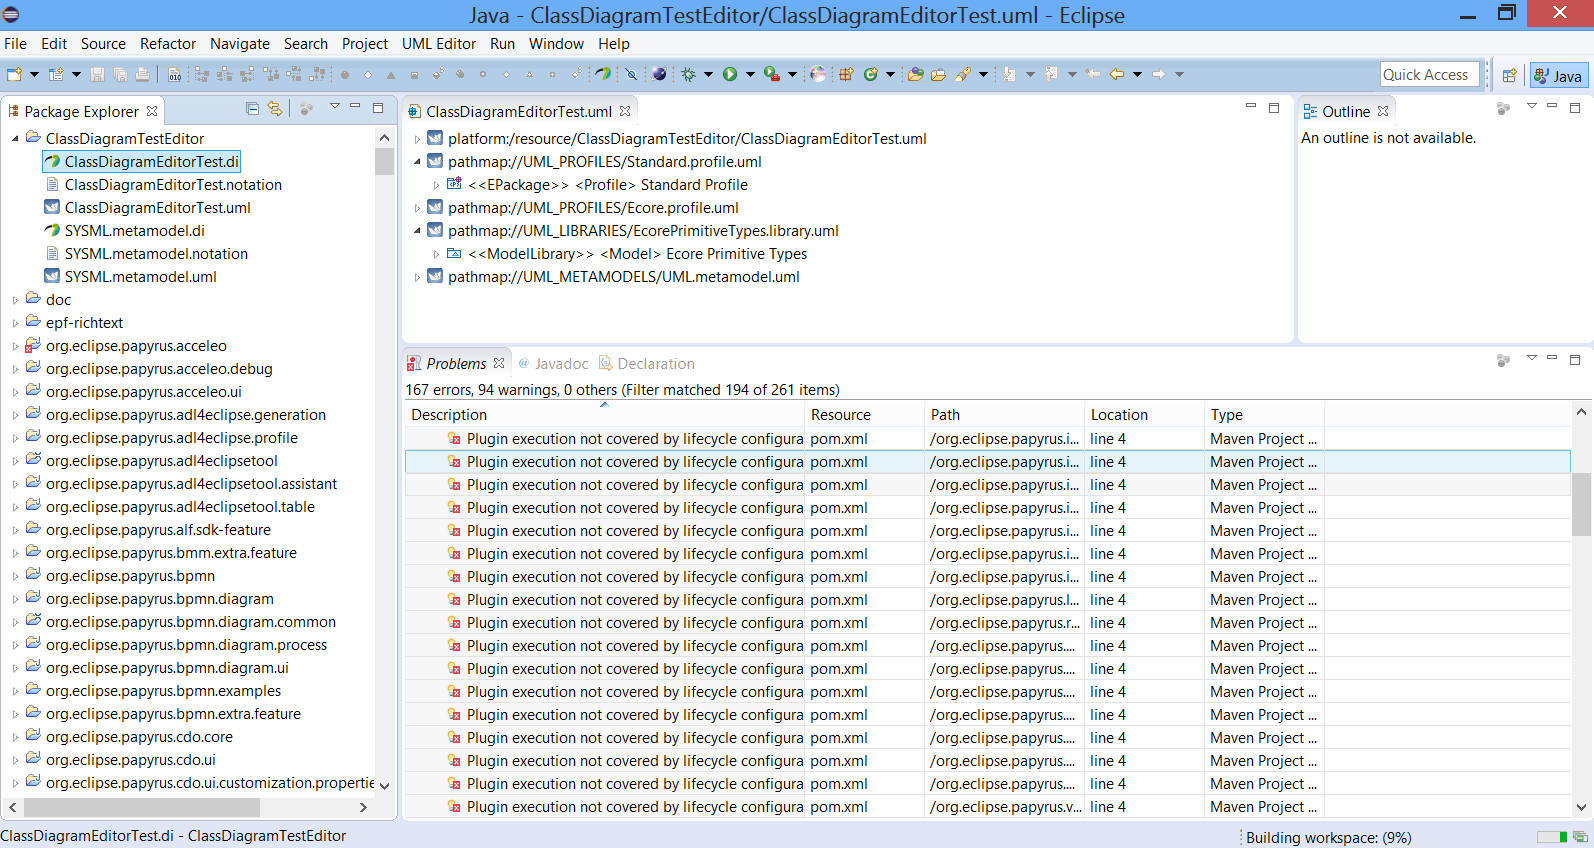1594x848 pixels.
Task: Click the Open Task folder icon
Action: [x=938, y=74]
